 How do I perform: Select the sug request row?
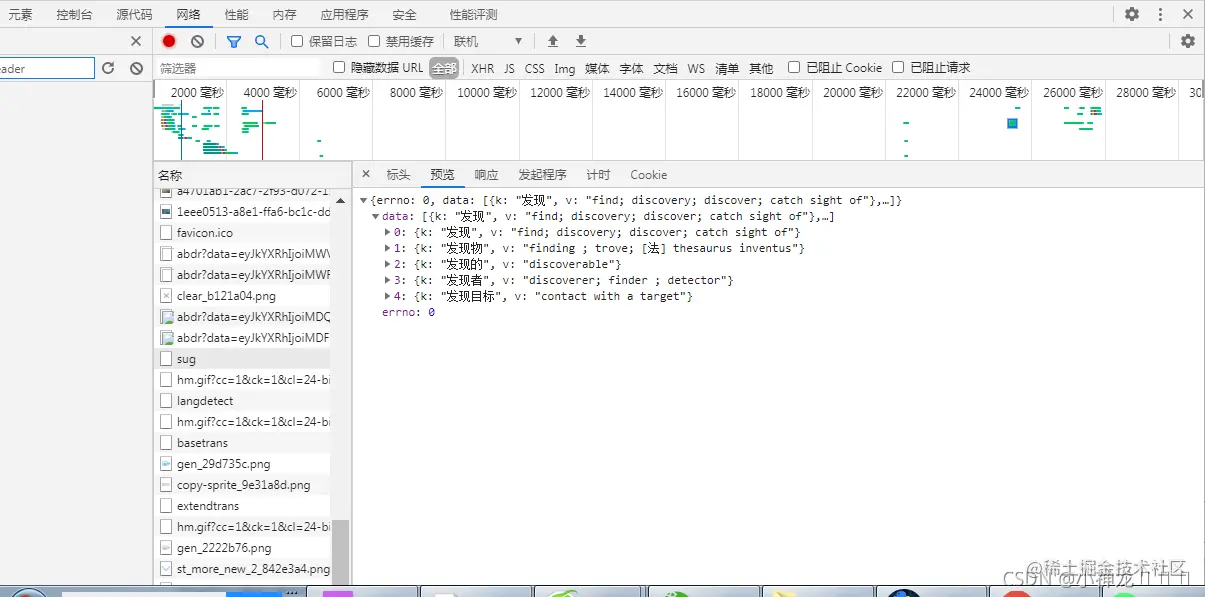[242, 359]
